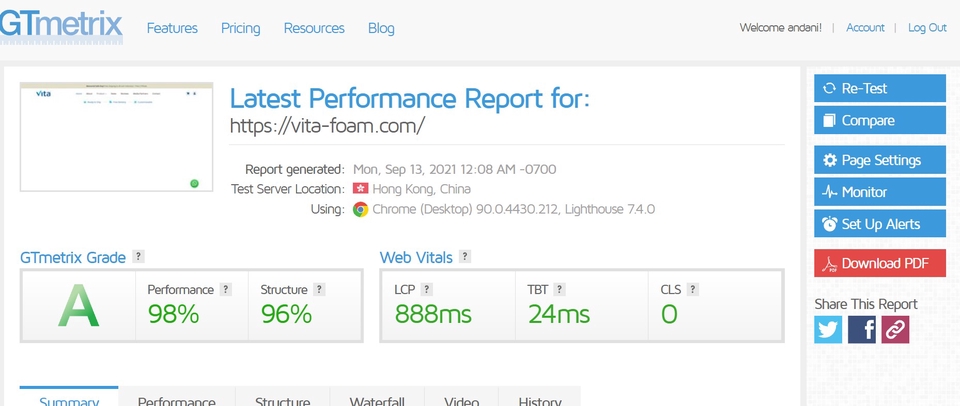This screenshot has height=406, width=960.
Task: Click the Web Vitals heading
Action: tap(416, 257)
